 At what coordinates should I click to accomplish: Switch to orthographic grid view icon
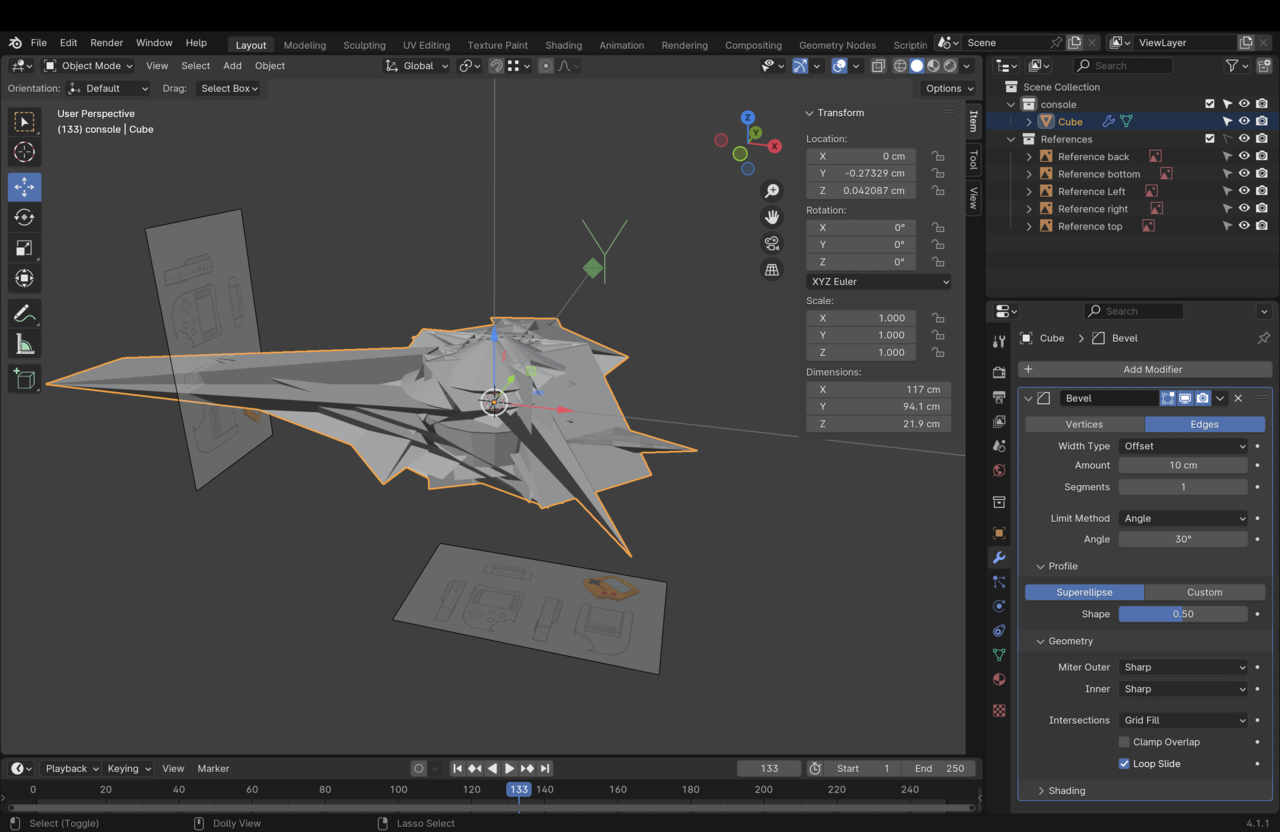pos(772,270)
